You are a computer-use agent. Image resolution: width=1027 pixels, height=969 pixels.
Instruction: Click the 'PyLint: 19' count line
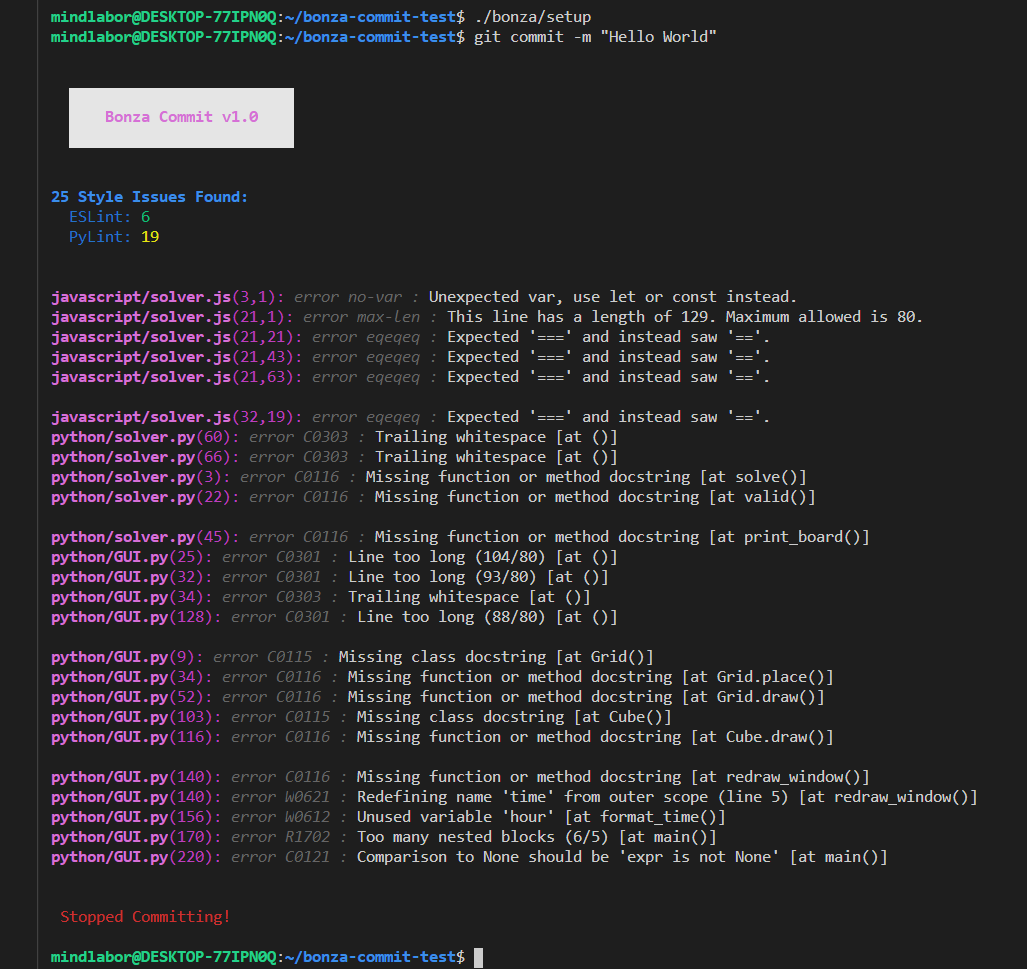point(114,237)
